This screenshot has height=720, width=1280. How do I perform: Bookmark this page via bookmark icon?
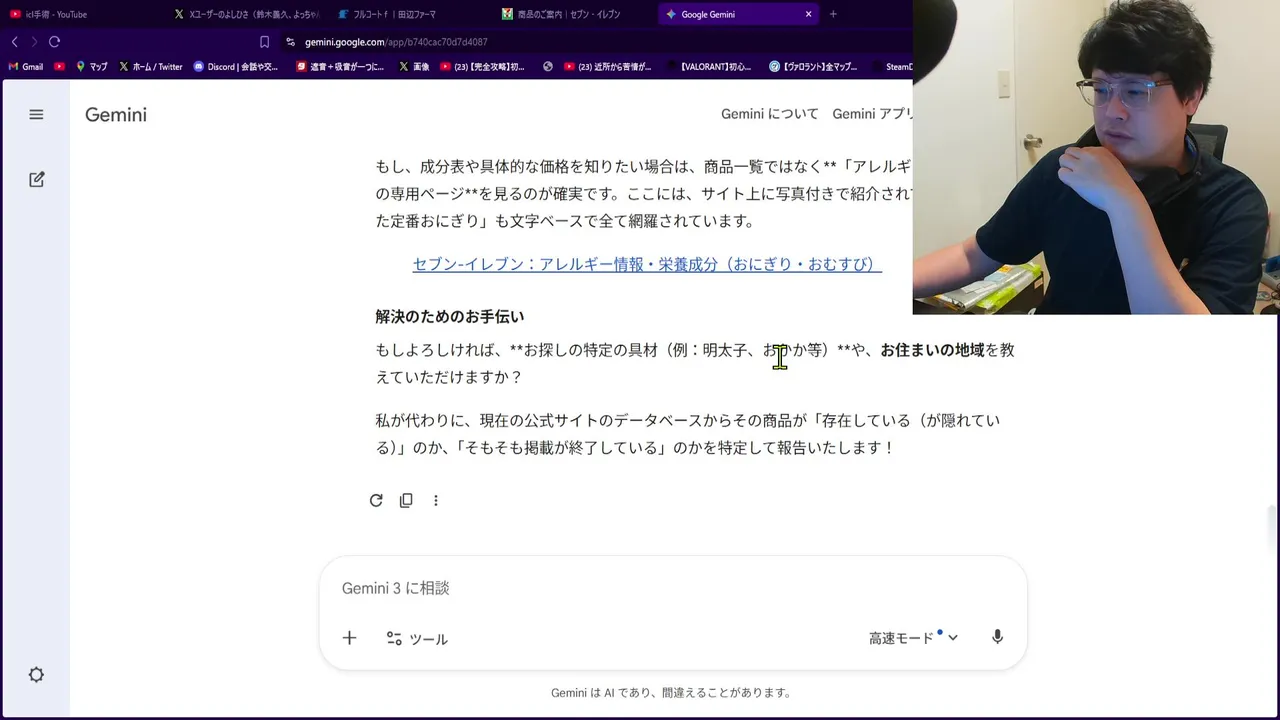(264, 42)
